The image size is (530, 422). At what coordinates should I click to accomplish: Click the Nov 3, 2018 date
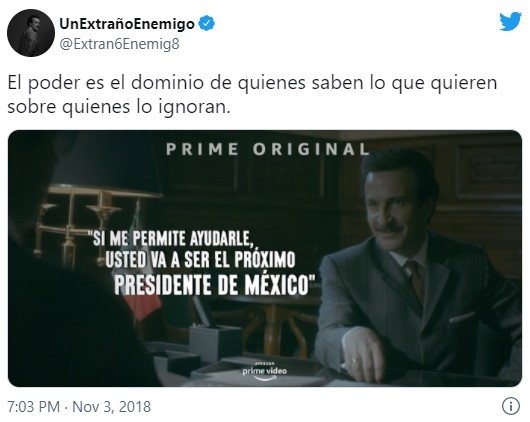pyautogui.click(x=112, y=406)
